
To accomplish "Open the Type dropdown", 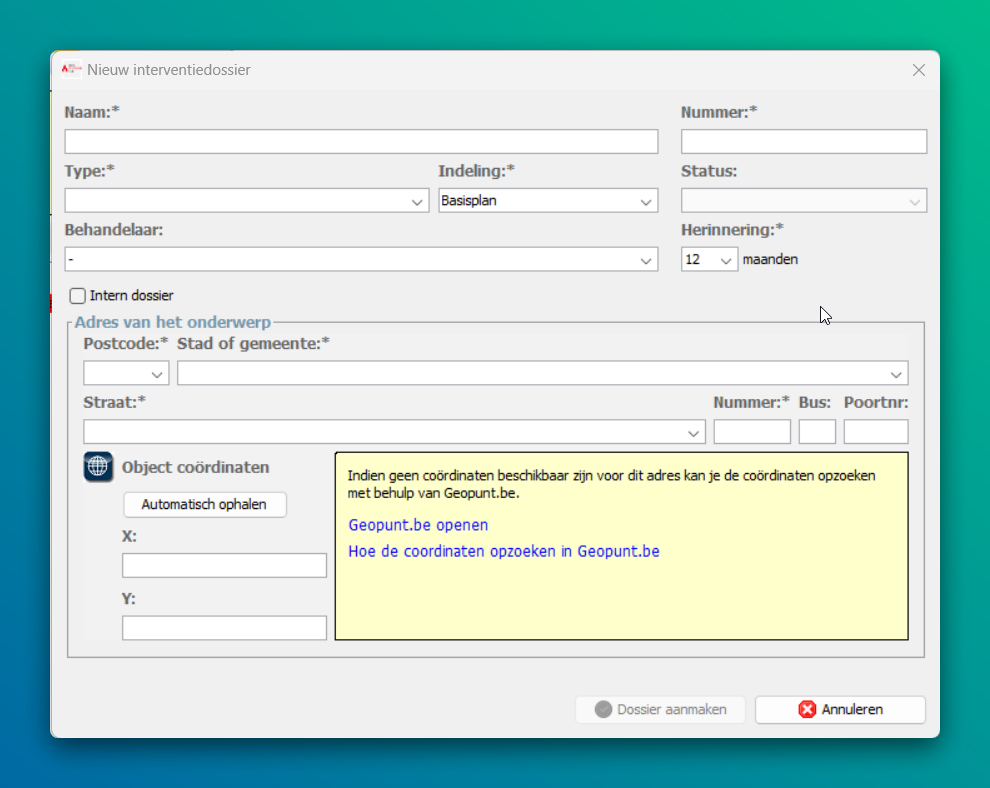I will coord(247,201).
